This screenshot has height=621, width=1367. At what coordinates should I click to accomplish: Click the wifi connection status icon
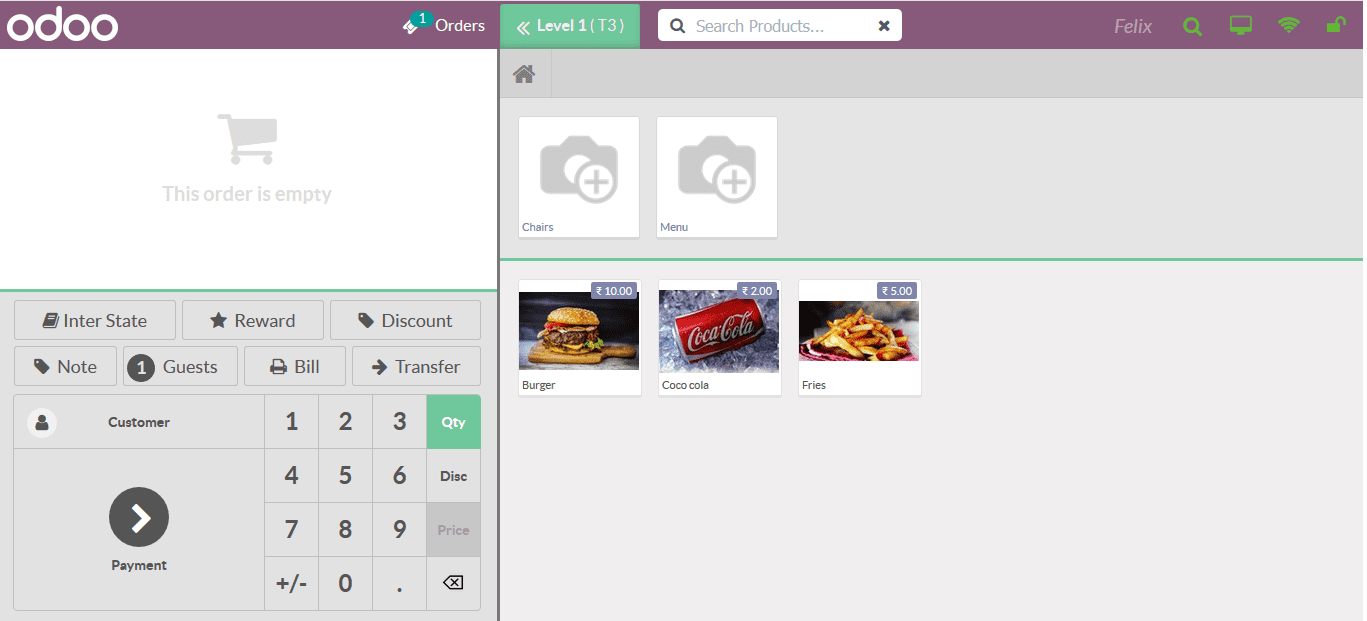[x=1288, y=24]
